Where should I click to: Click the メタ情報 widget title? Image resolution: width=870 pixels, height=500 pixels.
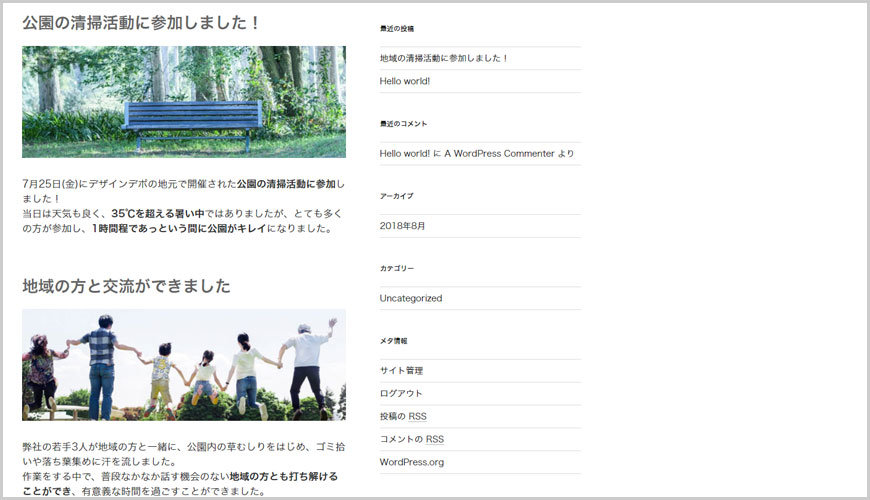(x=393, y=341)
